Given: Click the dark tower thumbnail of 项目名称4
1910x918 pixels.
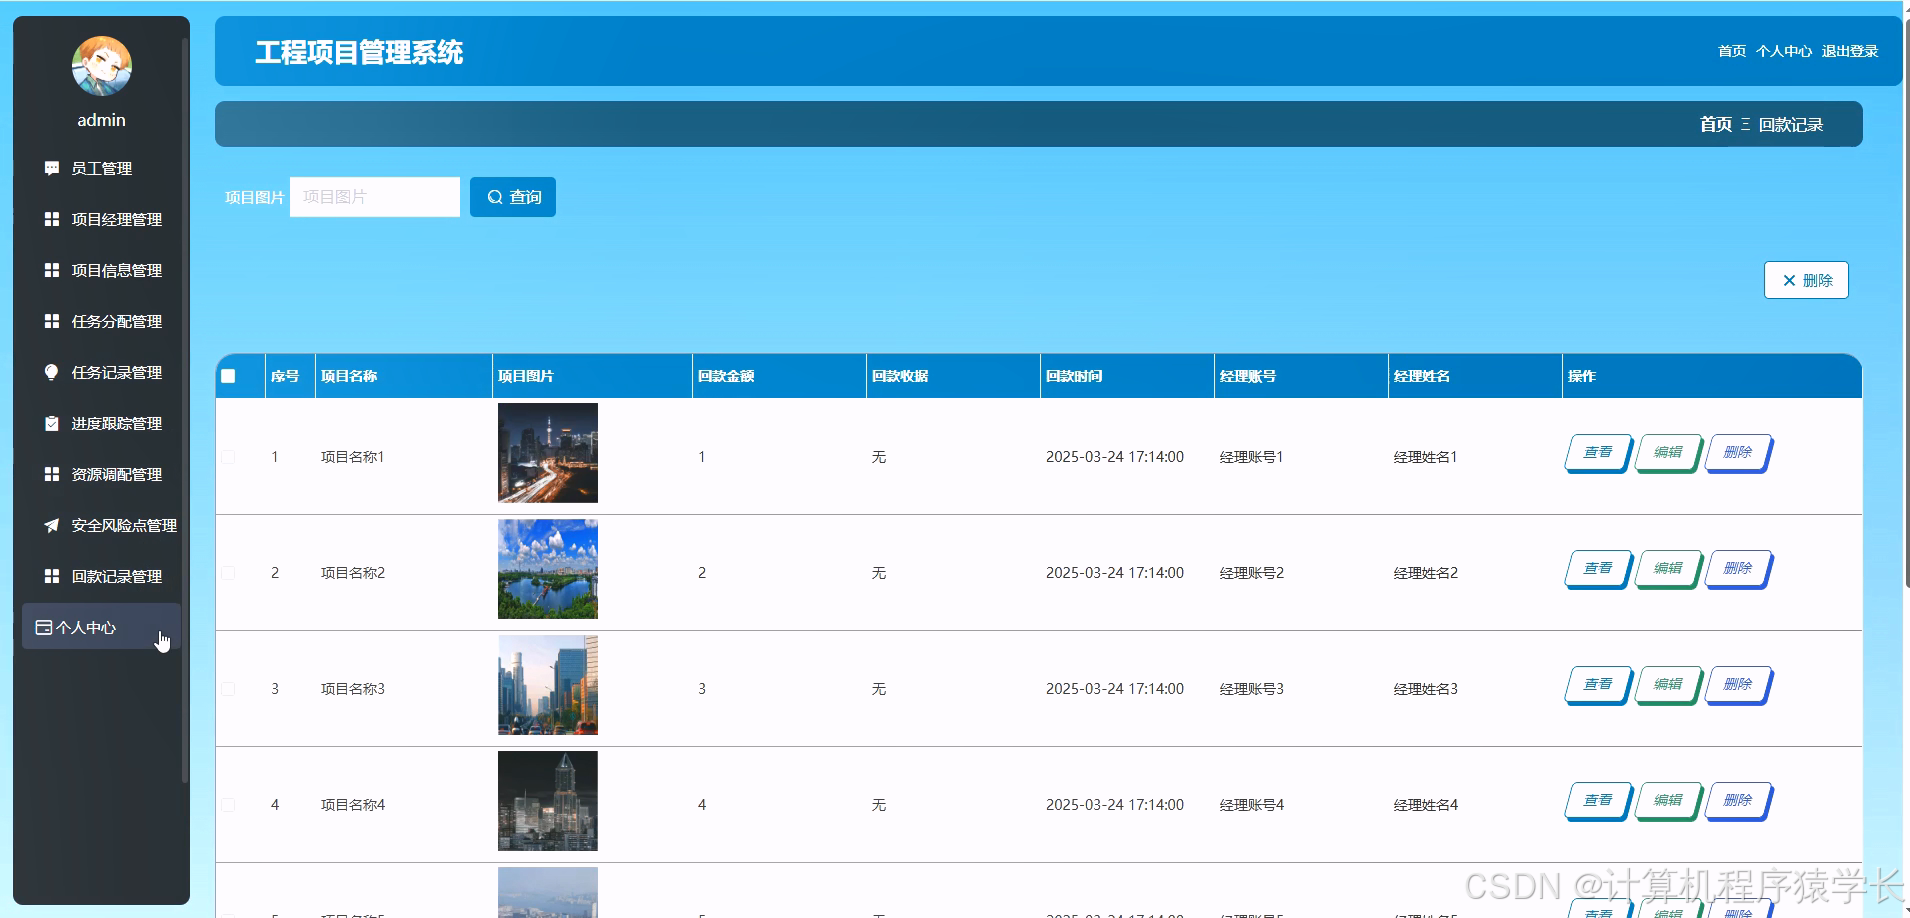Looking at the screenshot, I should [548, 801].
